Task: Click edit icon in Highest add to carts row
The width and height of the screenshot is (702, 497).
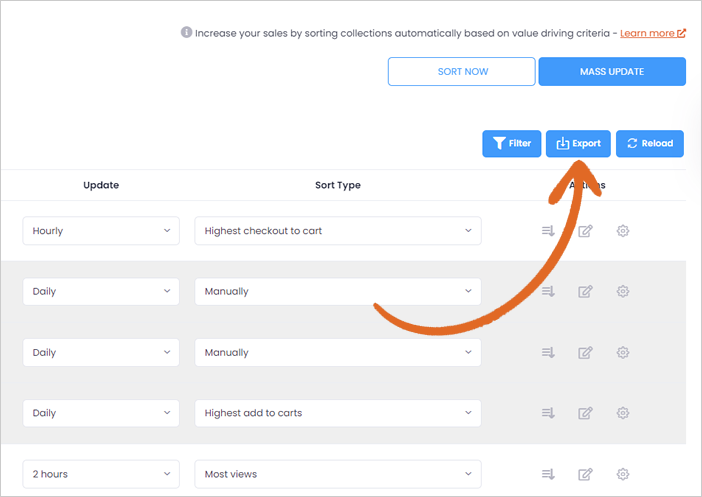Action: (x=585, y=413)
